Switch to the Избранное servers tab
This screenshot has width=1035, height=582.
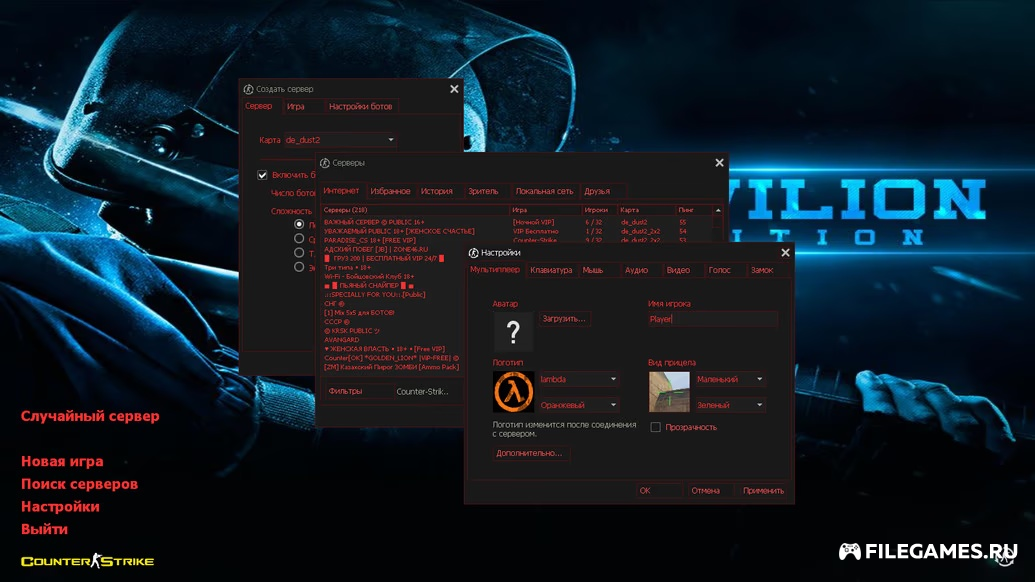390,191
